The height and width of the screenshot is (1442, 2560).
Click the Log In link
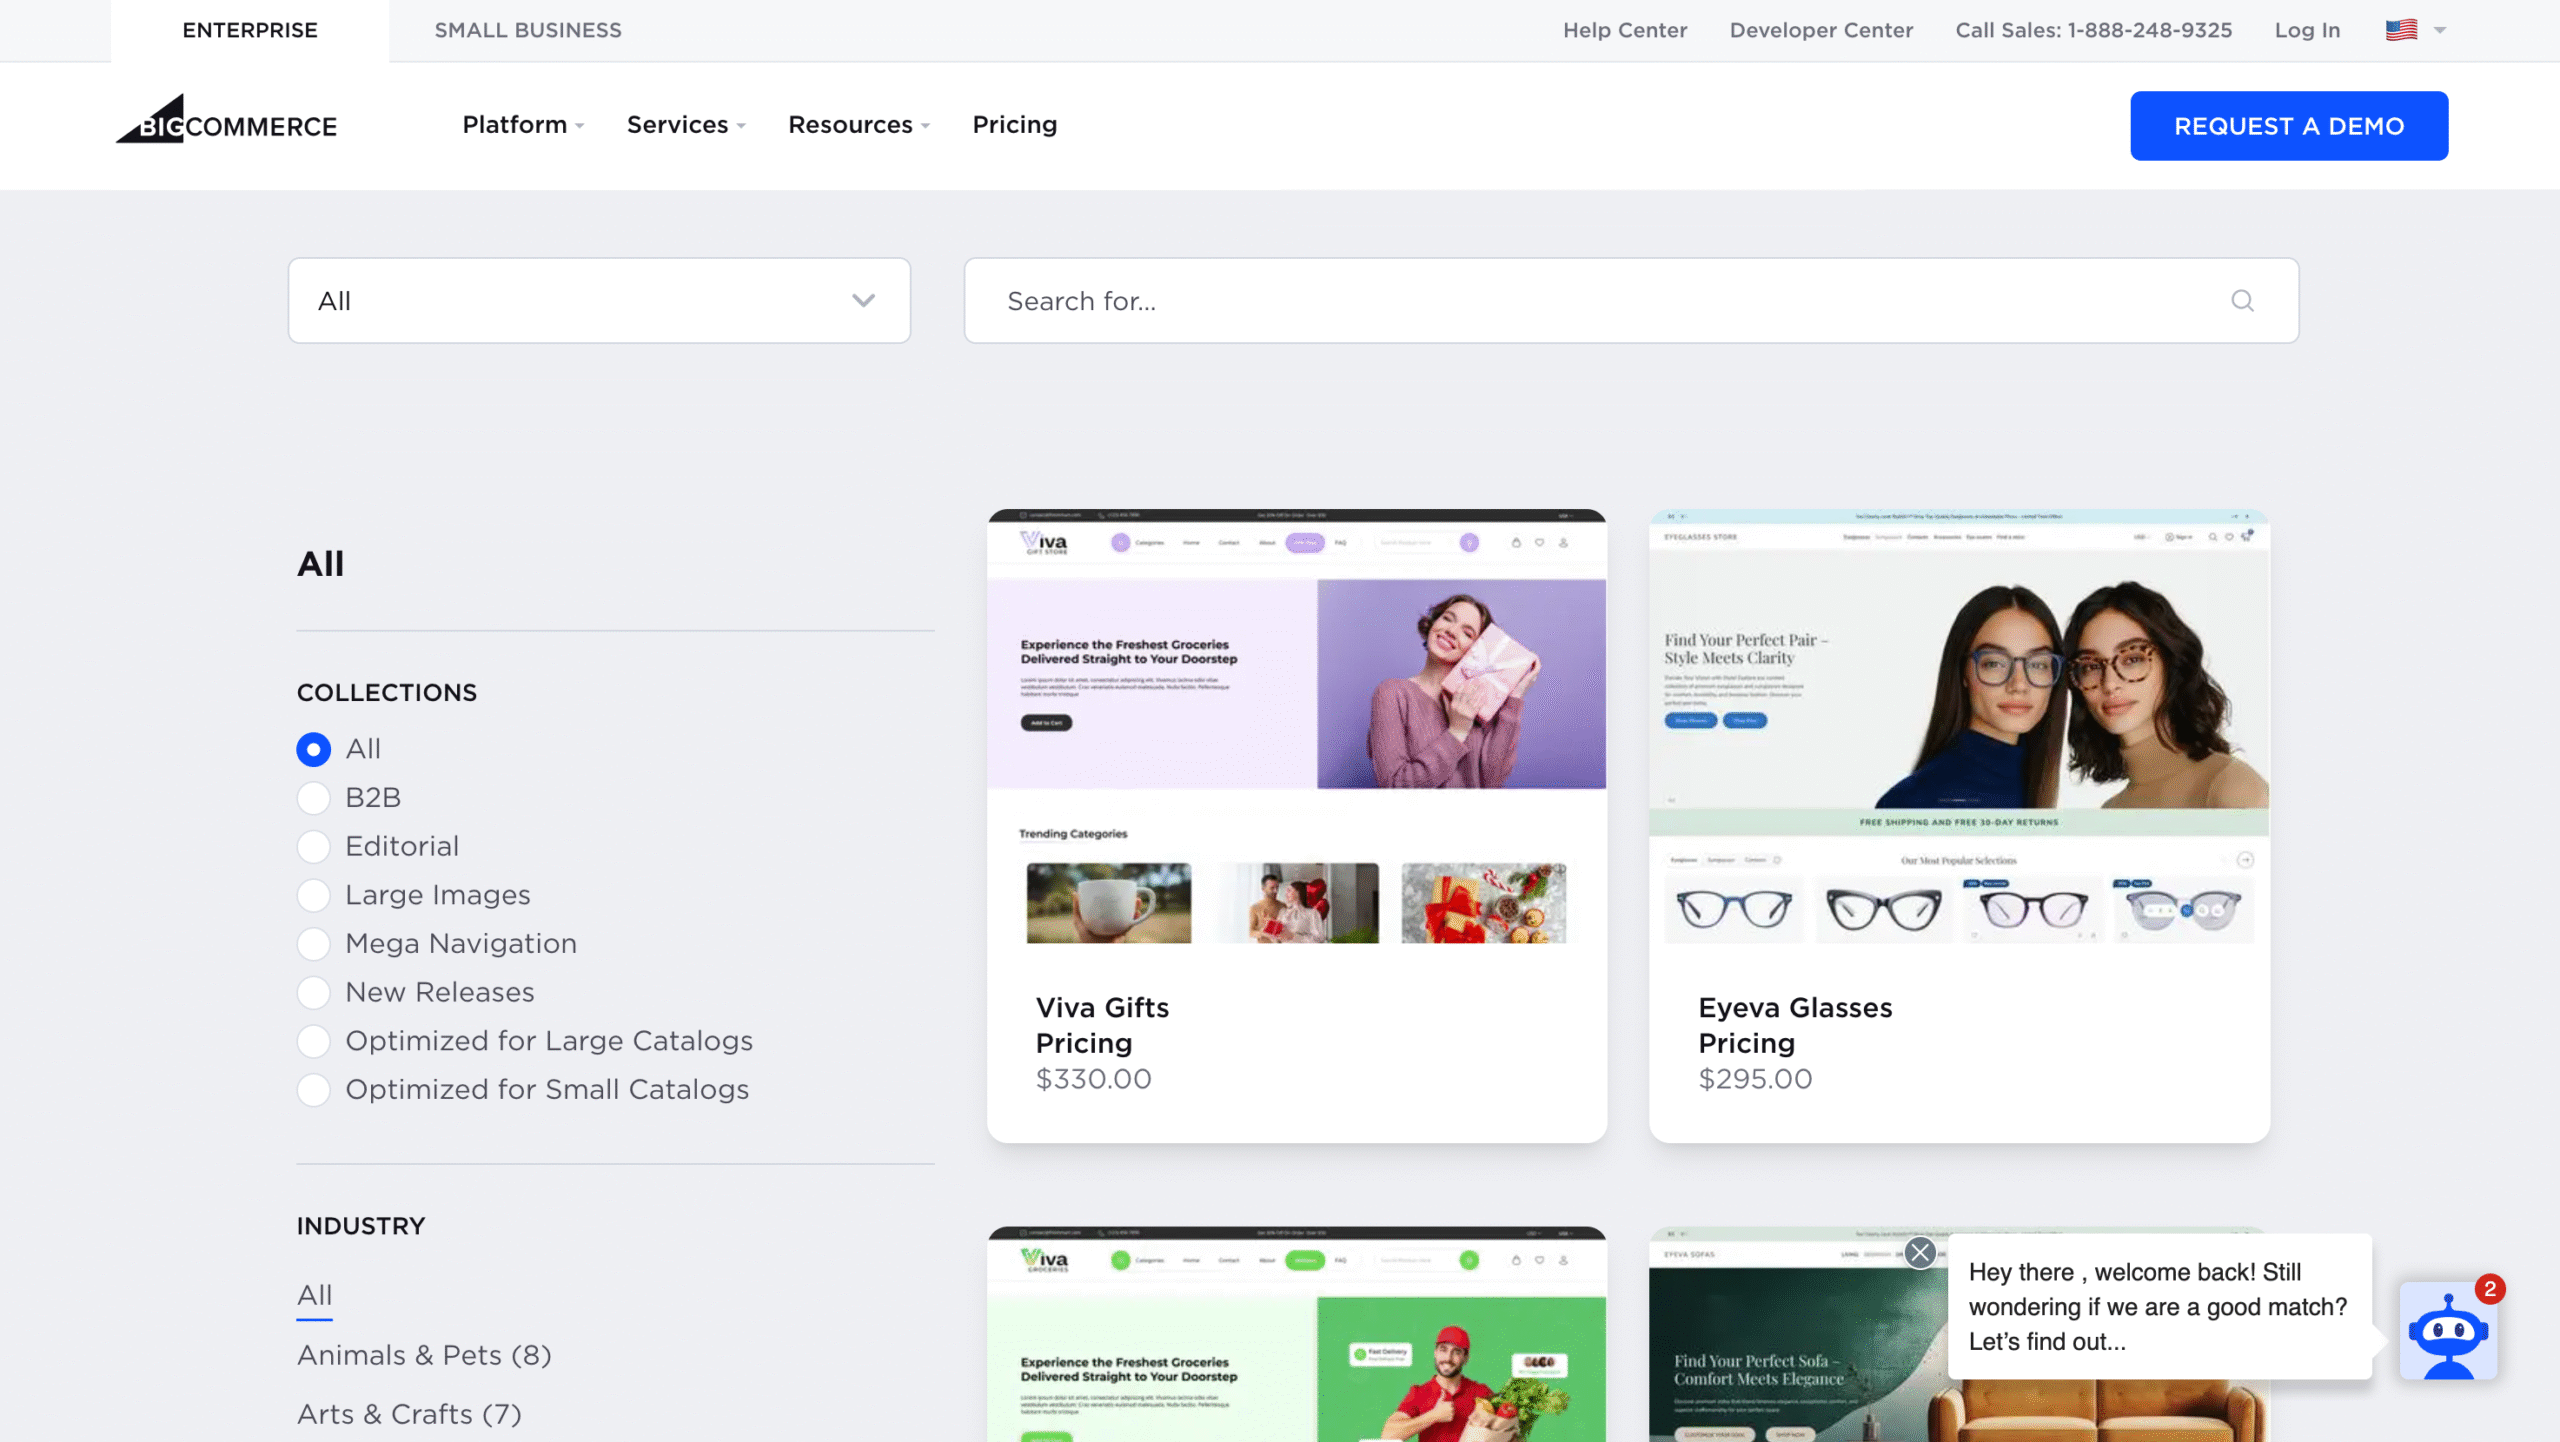click(x=2307, y=30)
